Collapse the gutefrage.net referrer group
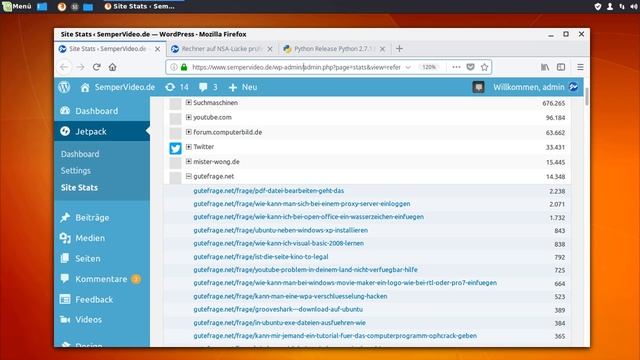640x360 pixels. (189, 176)
